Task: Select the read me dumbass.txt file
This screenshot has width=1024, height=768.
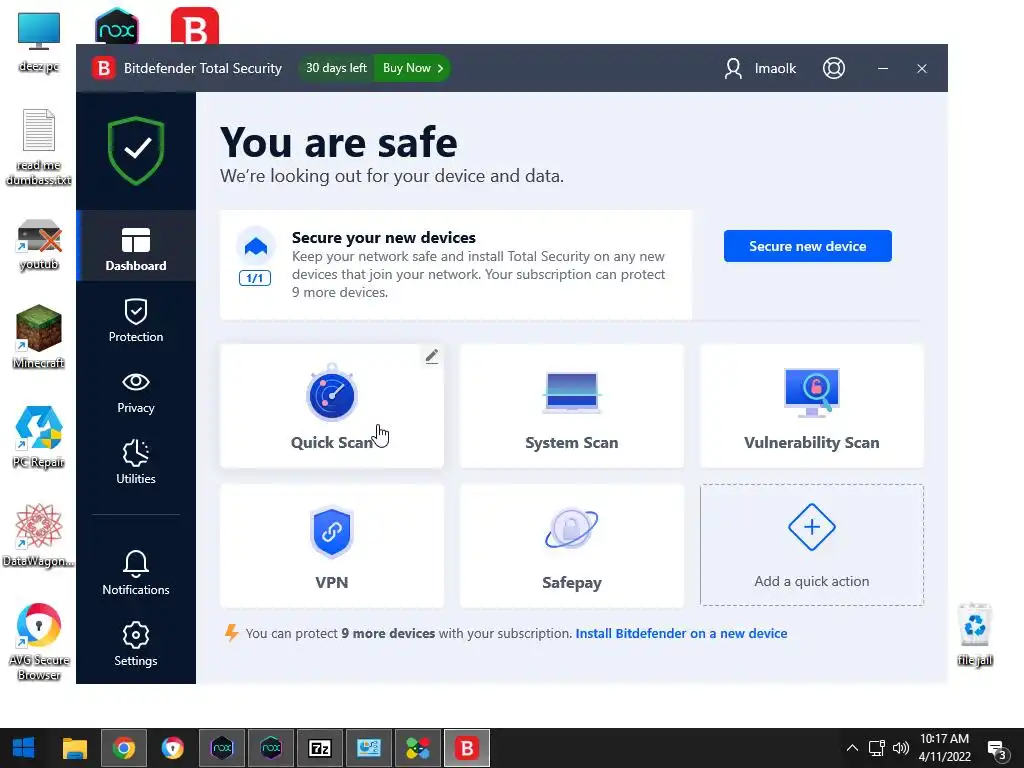Action: point(39,147)
